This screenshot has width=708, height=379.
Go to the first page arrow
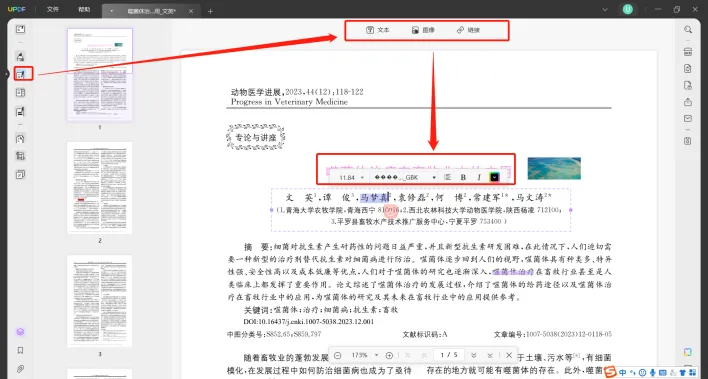point(408,356)
